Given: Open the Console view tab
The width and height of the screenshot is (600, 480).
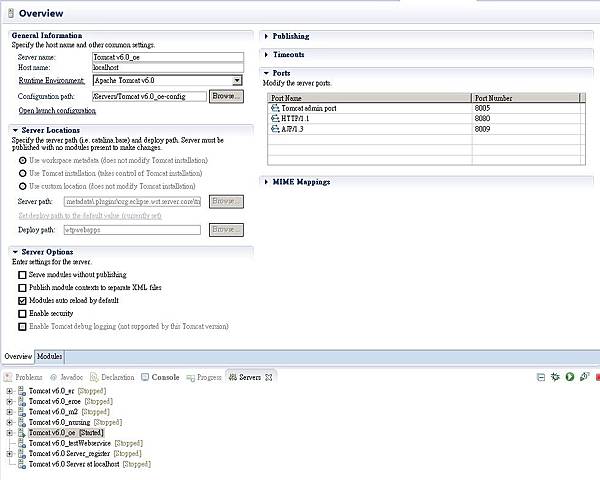Looking at the screenshot, I should [x=160, y=377].
